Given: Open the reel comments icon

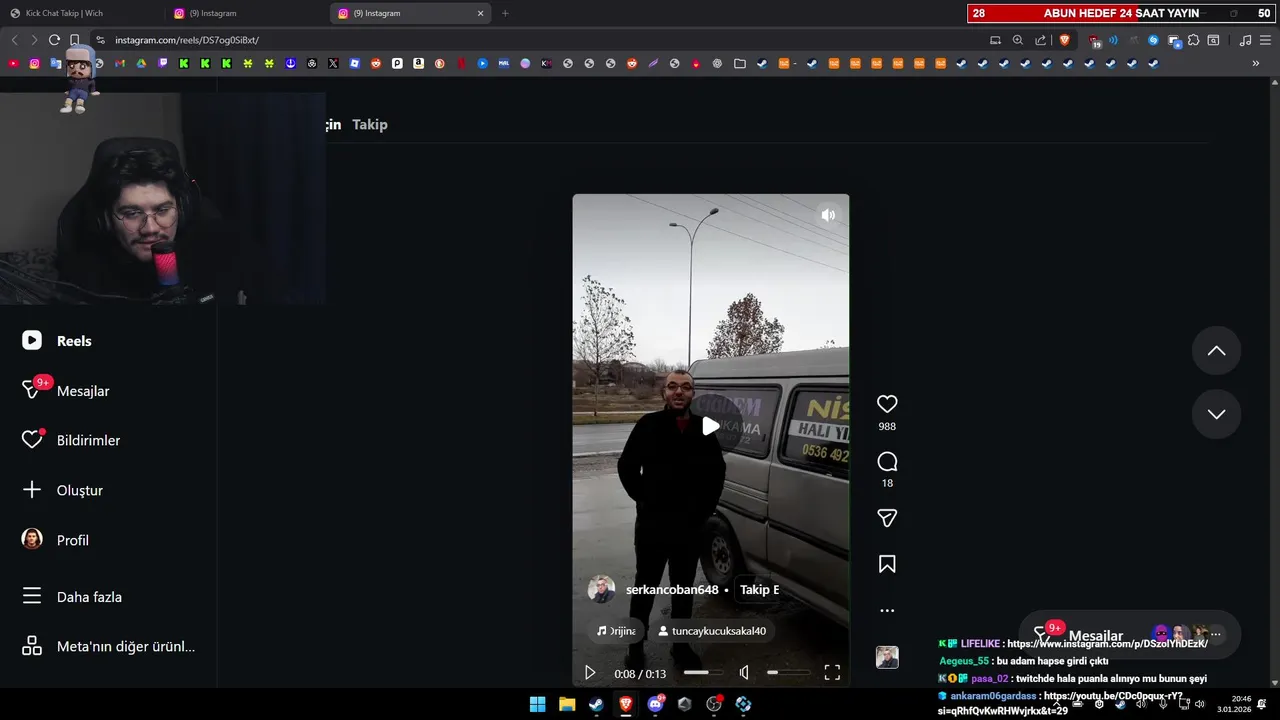Looking at the screenshot, I should 887,462.
